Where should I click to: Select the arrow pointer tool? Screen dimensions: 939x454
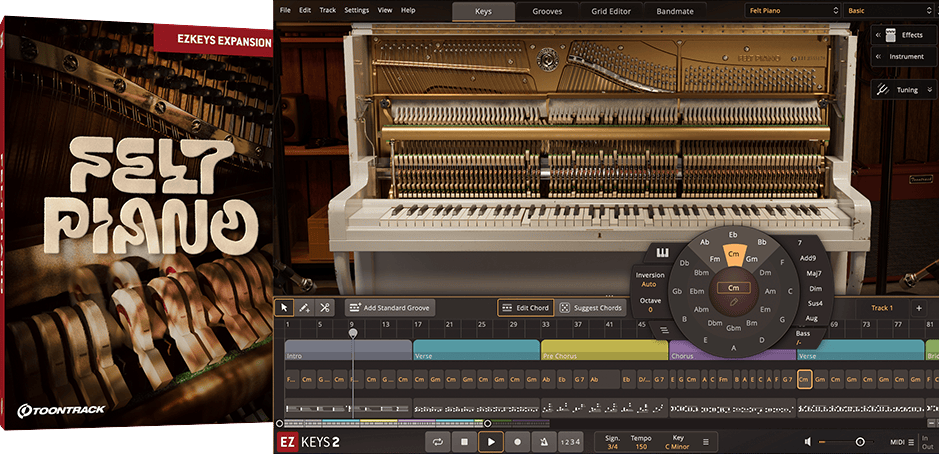284,307
